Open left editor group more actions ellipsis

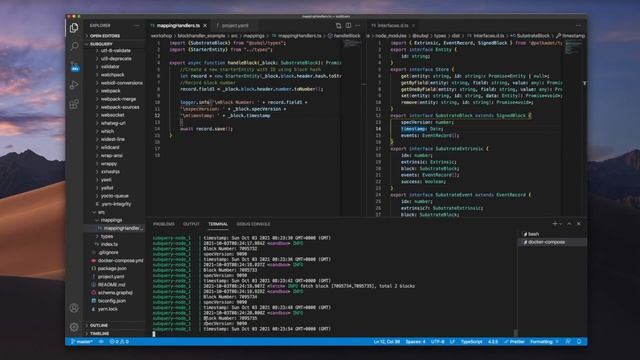coord(358,25)
